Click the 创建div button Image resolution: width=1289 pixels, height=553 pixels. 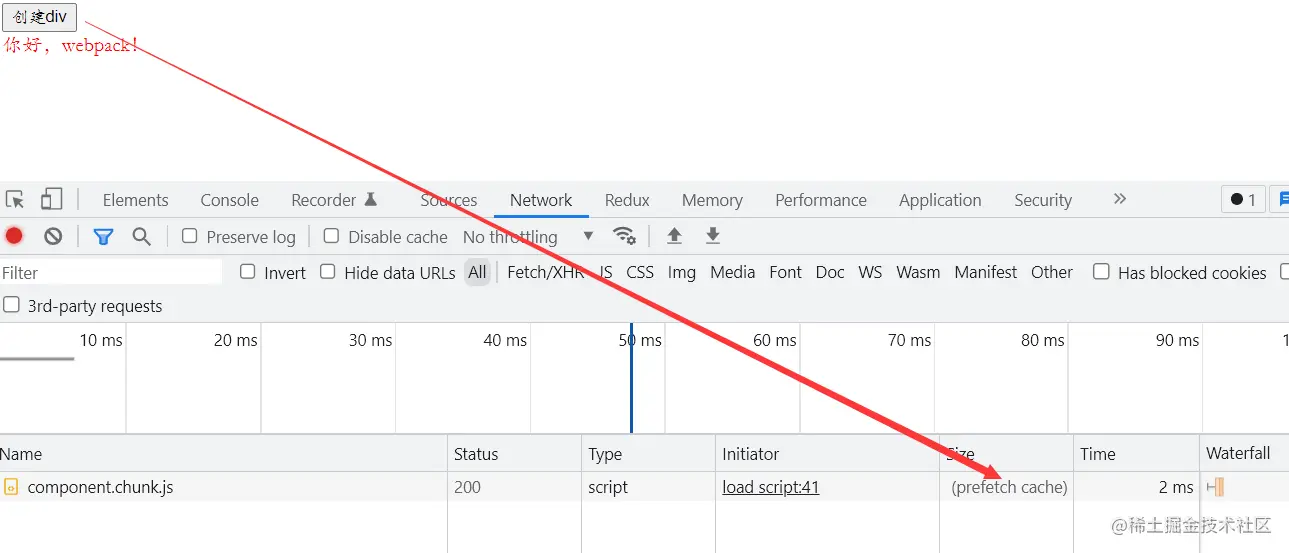coord(39,16)
